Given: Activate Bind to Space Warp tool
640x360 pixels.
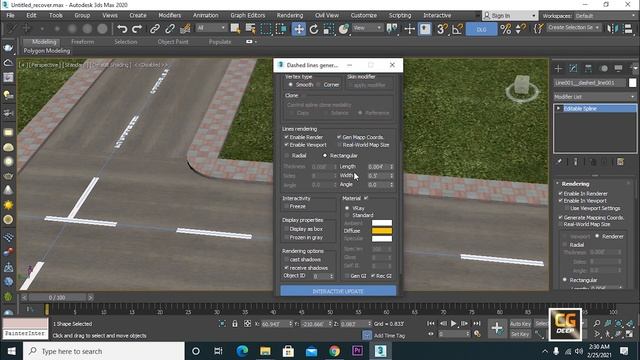Looking at the screenshot, I should coord(185,29).
